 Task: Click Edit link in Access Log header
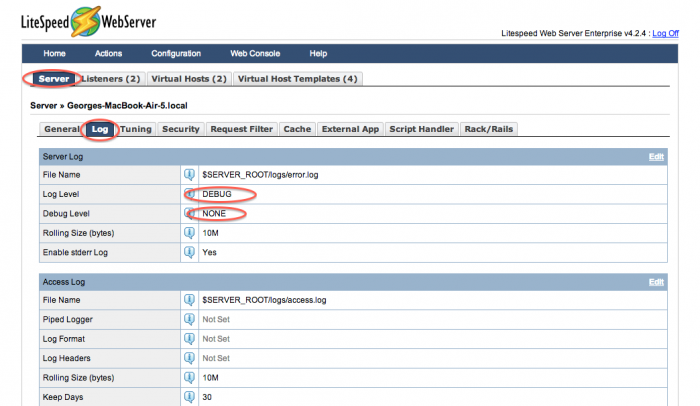click(x=656, y=282)
